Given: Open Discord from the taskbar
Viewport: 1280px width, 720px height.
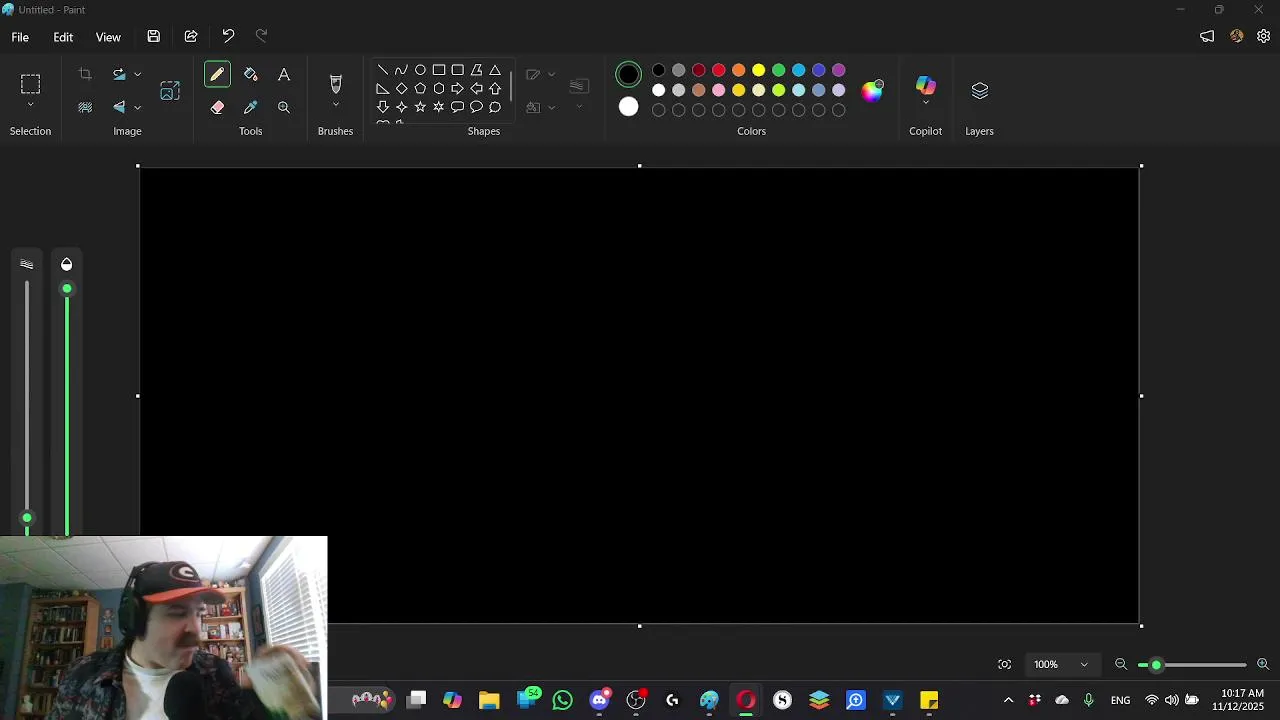Looking at the screenshot, I should coord(600,700).
